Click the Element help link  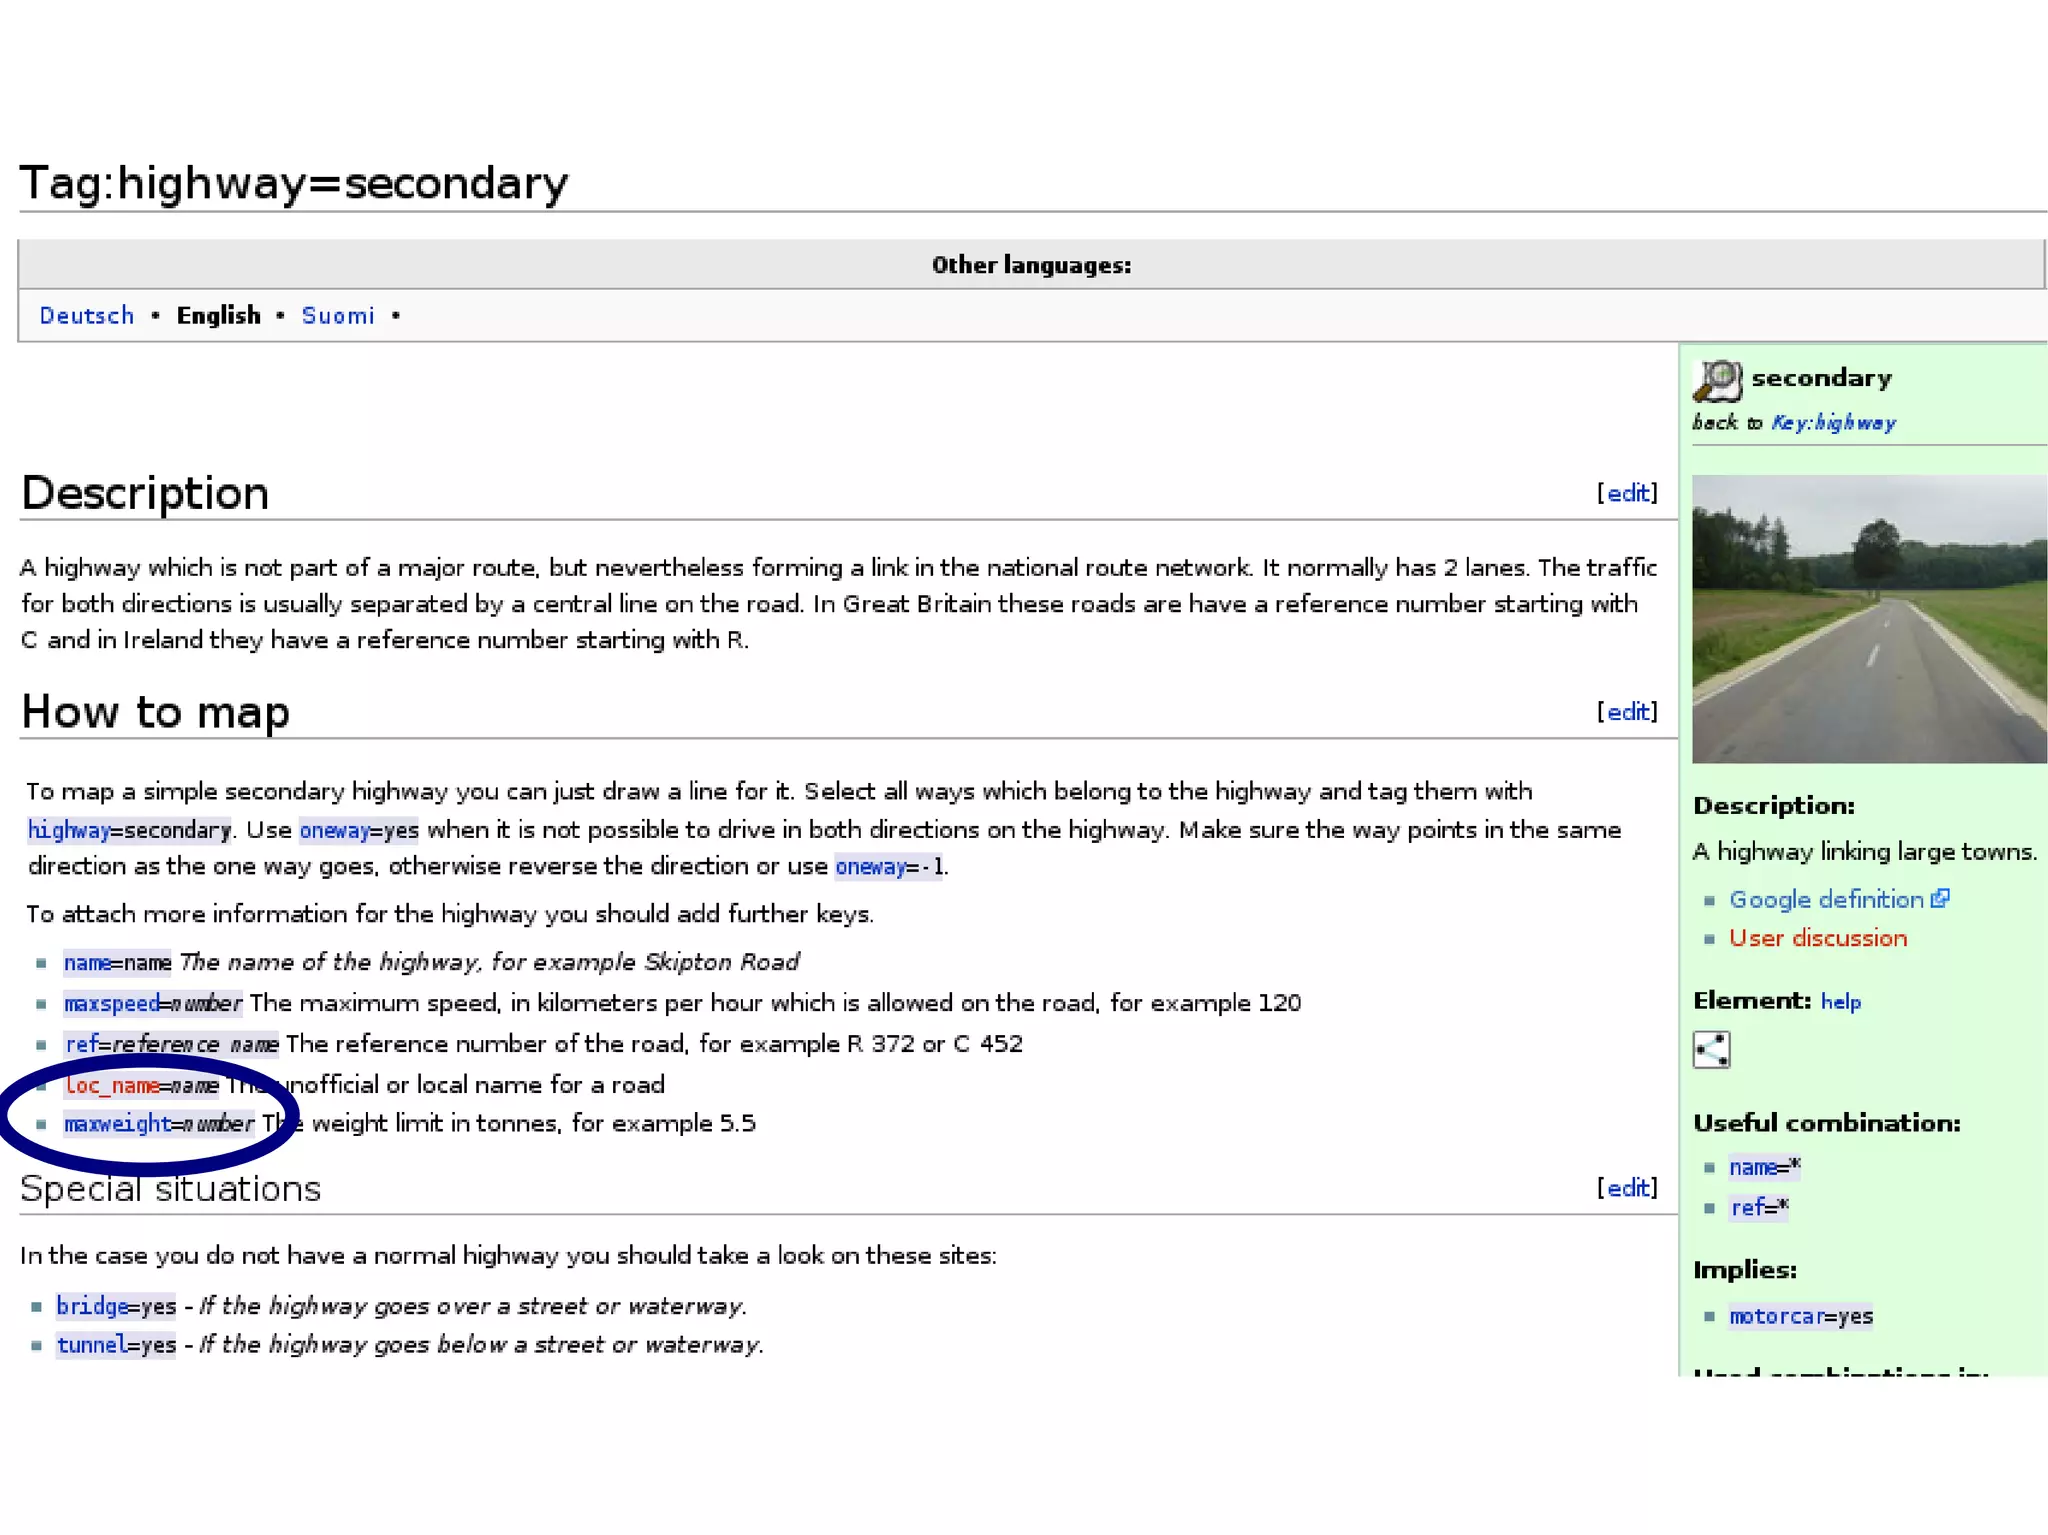[x=1840, y=1002]
